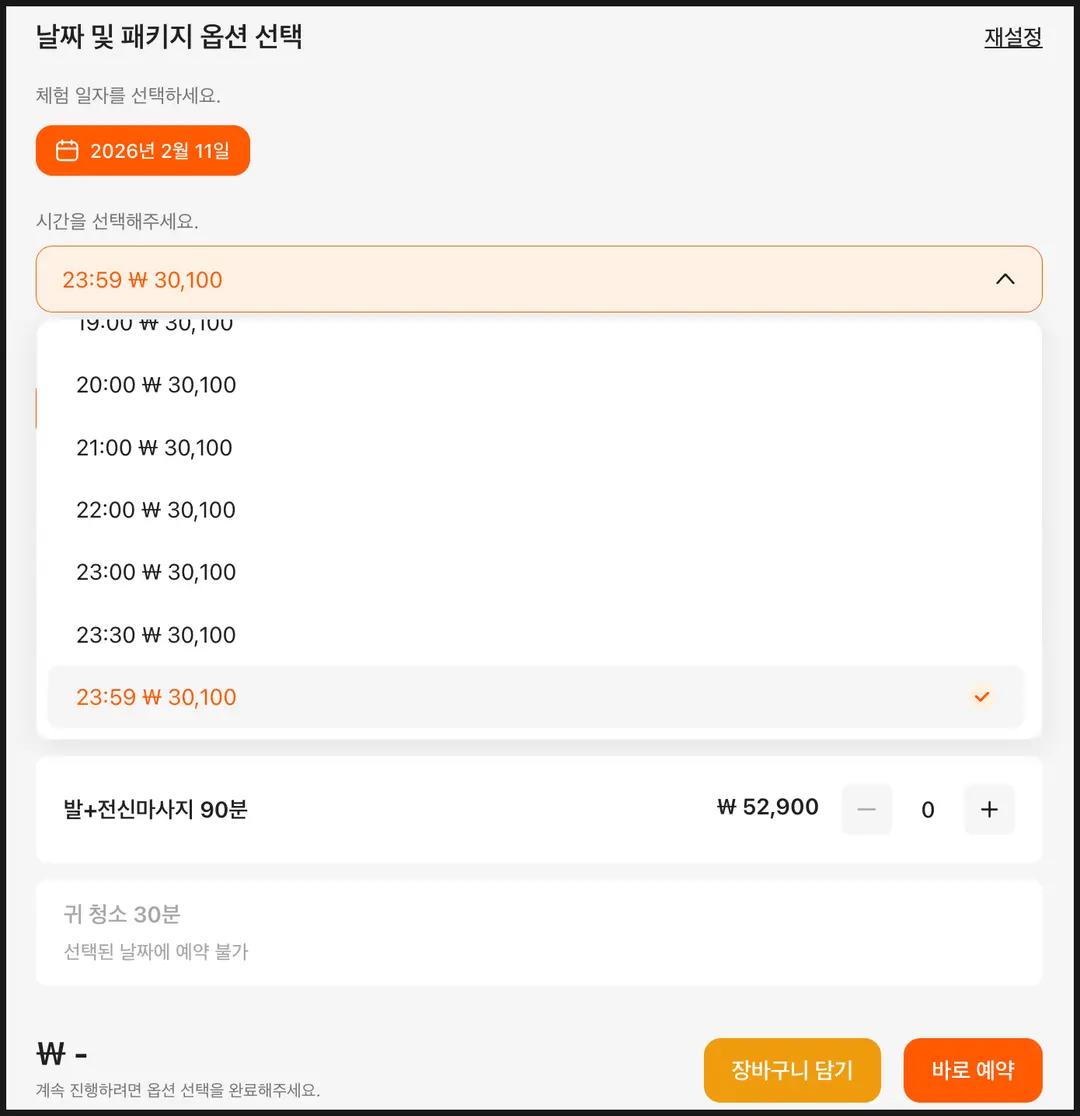Click the calendar icon in date button
The width and height of the screenshot is (1080, 1116).
click(x=67, y=151)
